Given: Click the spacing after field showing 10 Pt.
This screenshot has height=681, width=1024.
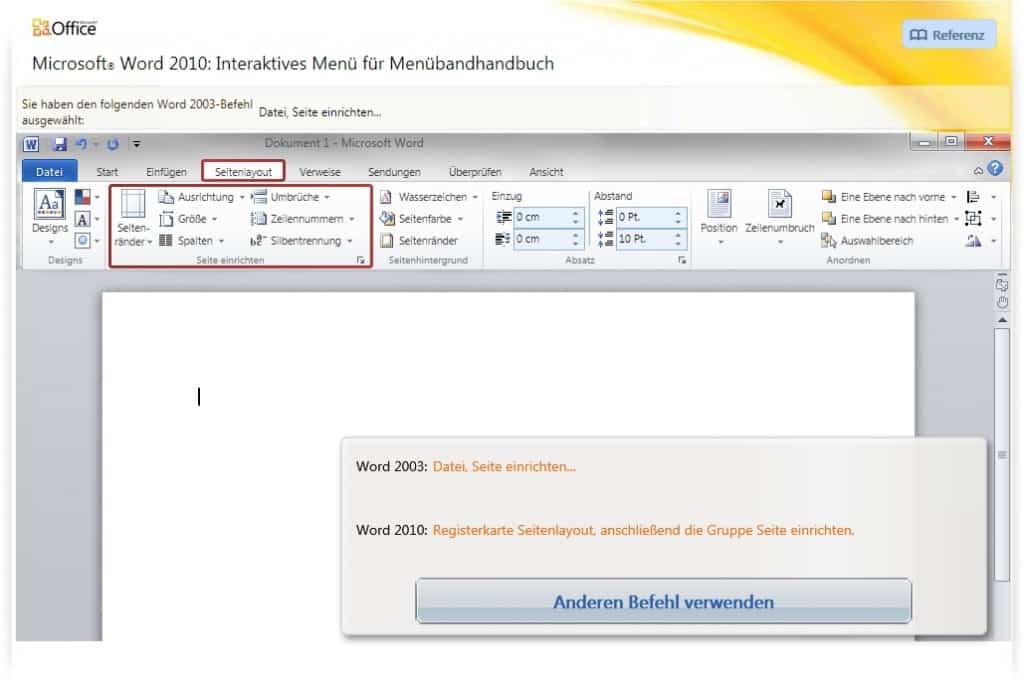Looking at the screenshot, I should (644, 239).
